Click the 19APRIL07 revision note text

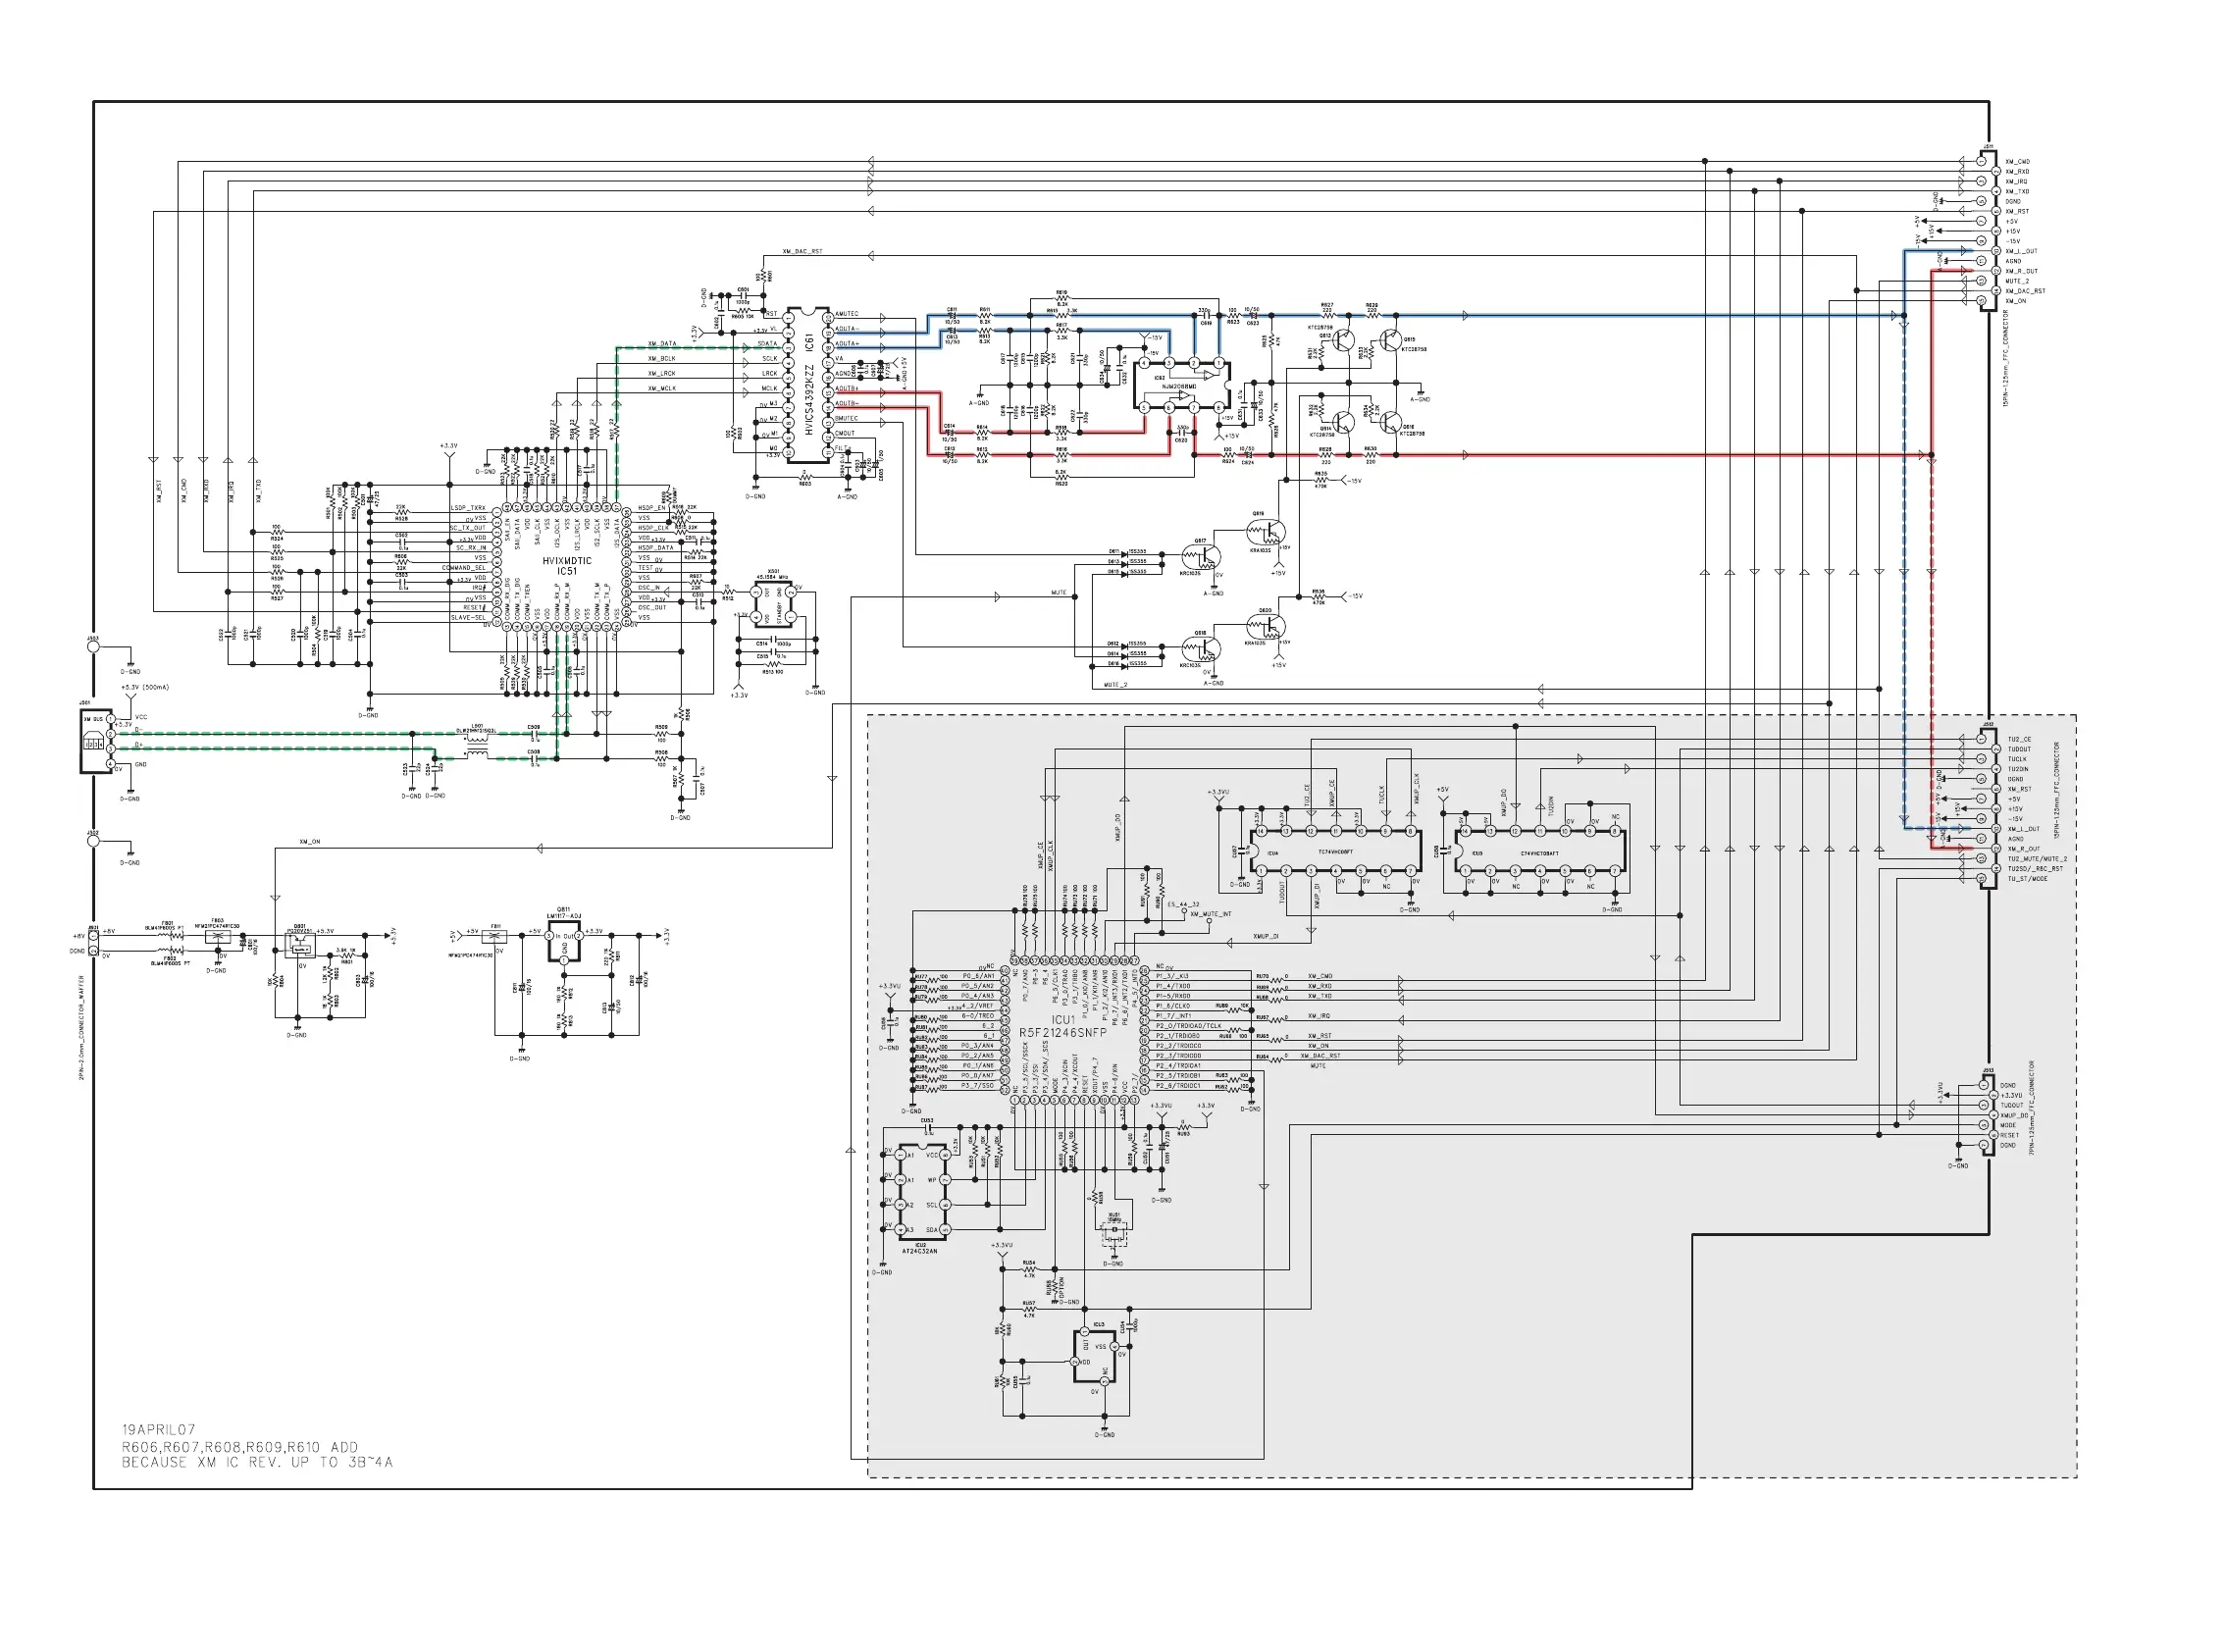(158, 1430)
